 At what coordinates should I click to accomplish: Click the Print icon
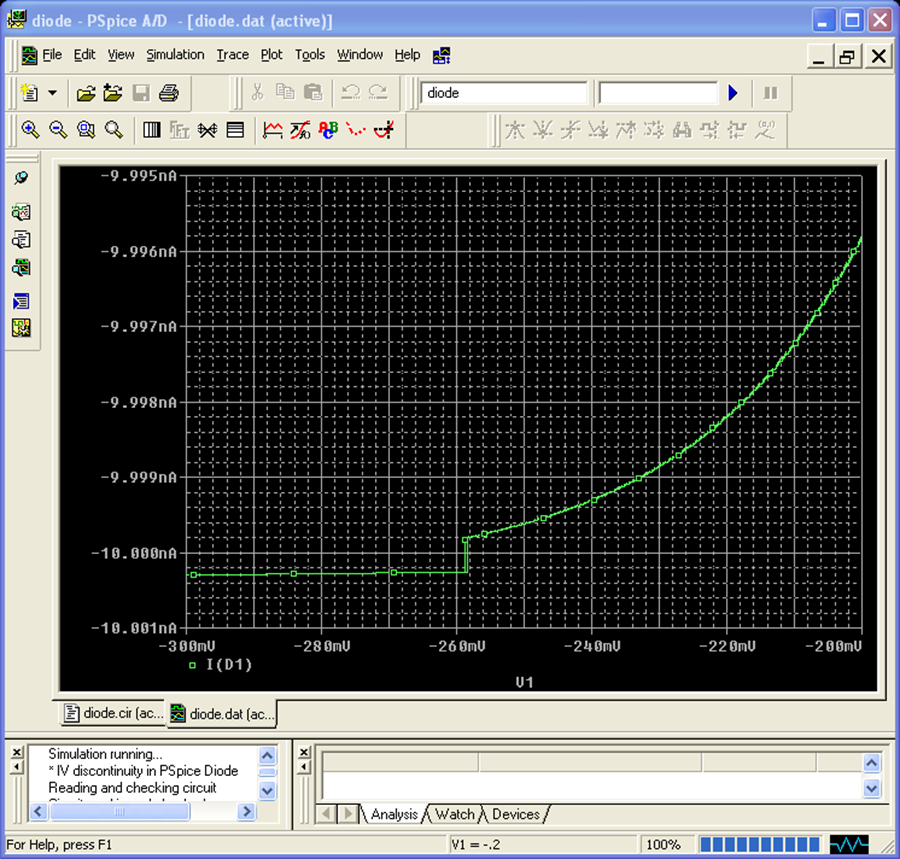point(169,92)
